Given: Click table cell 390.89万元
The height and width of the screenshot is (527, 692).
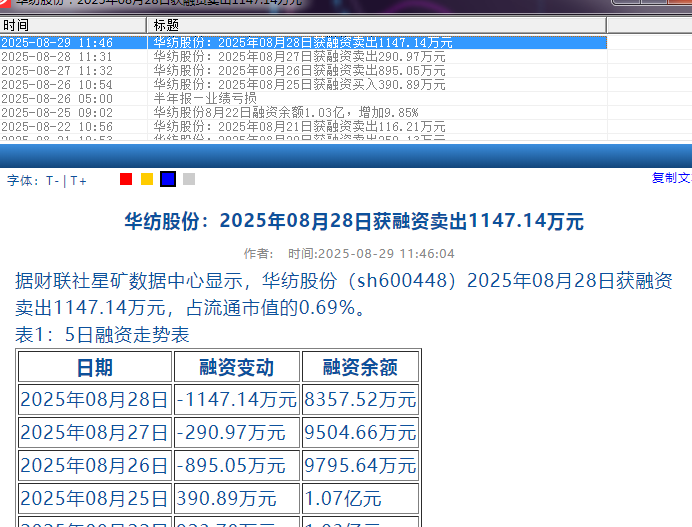Looking at the screenshot, I should pyautogui.click(x=237, y=498).
